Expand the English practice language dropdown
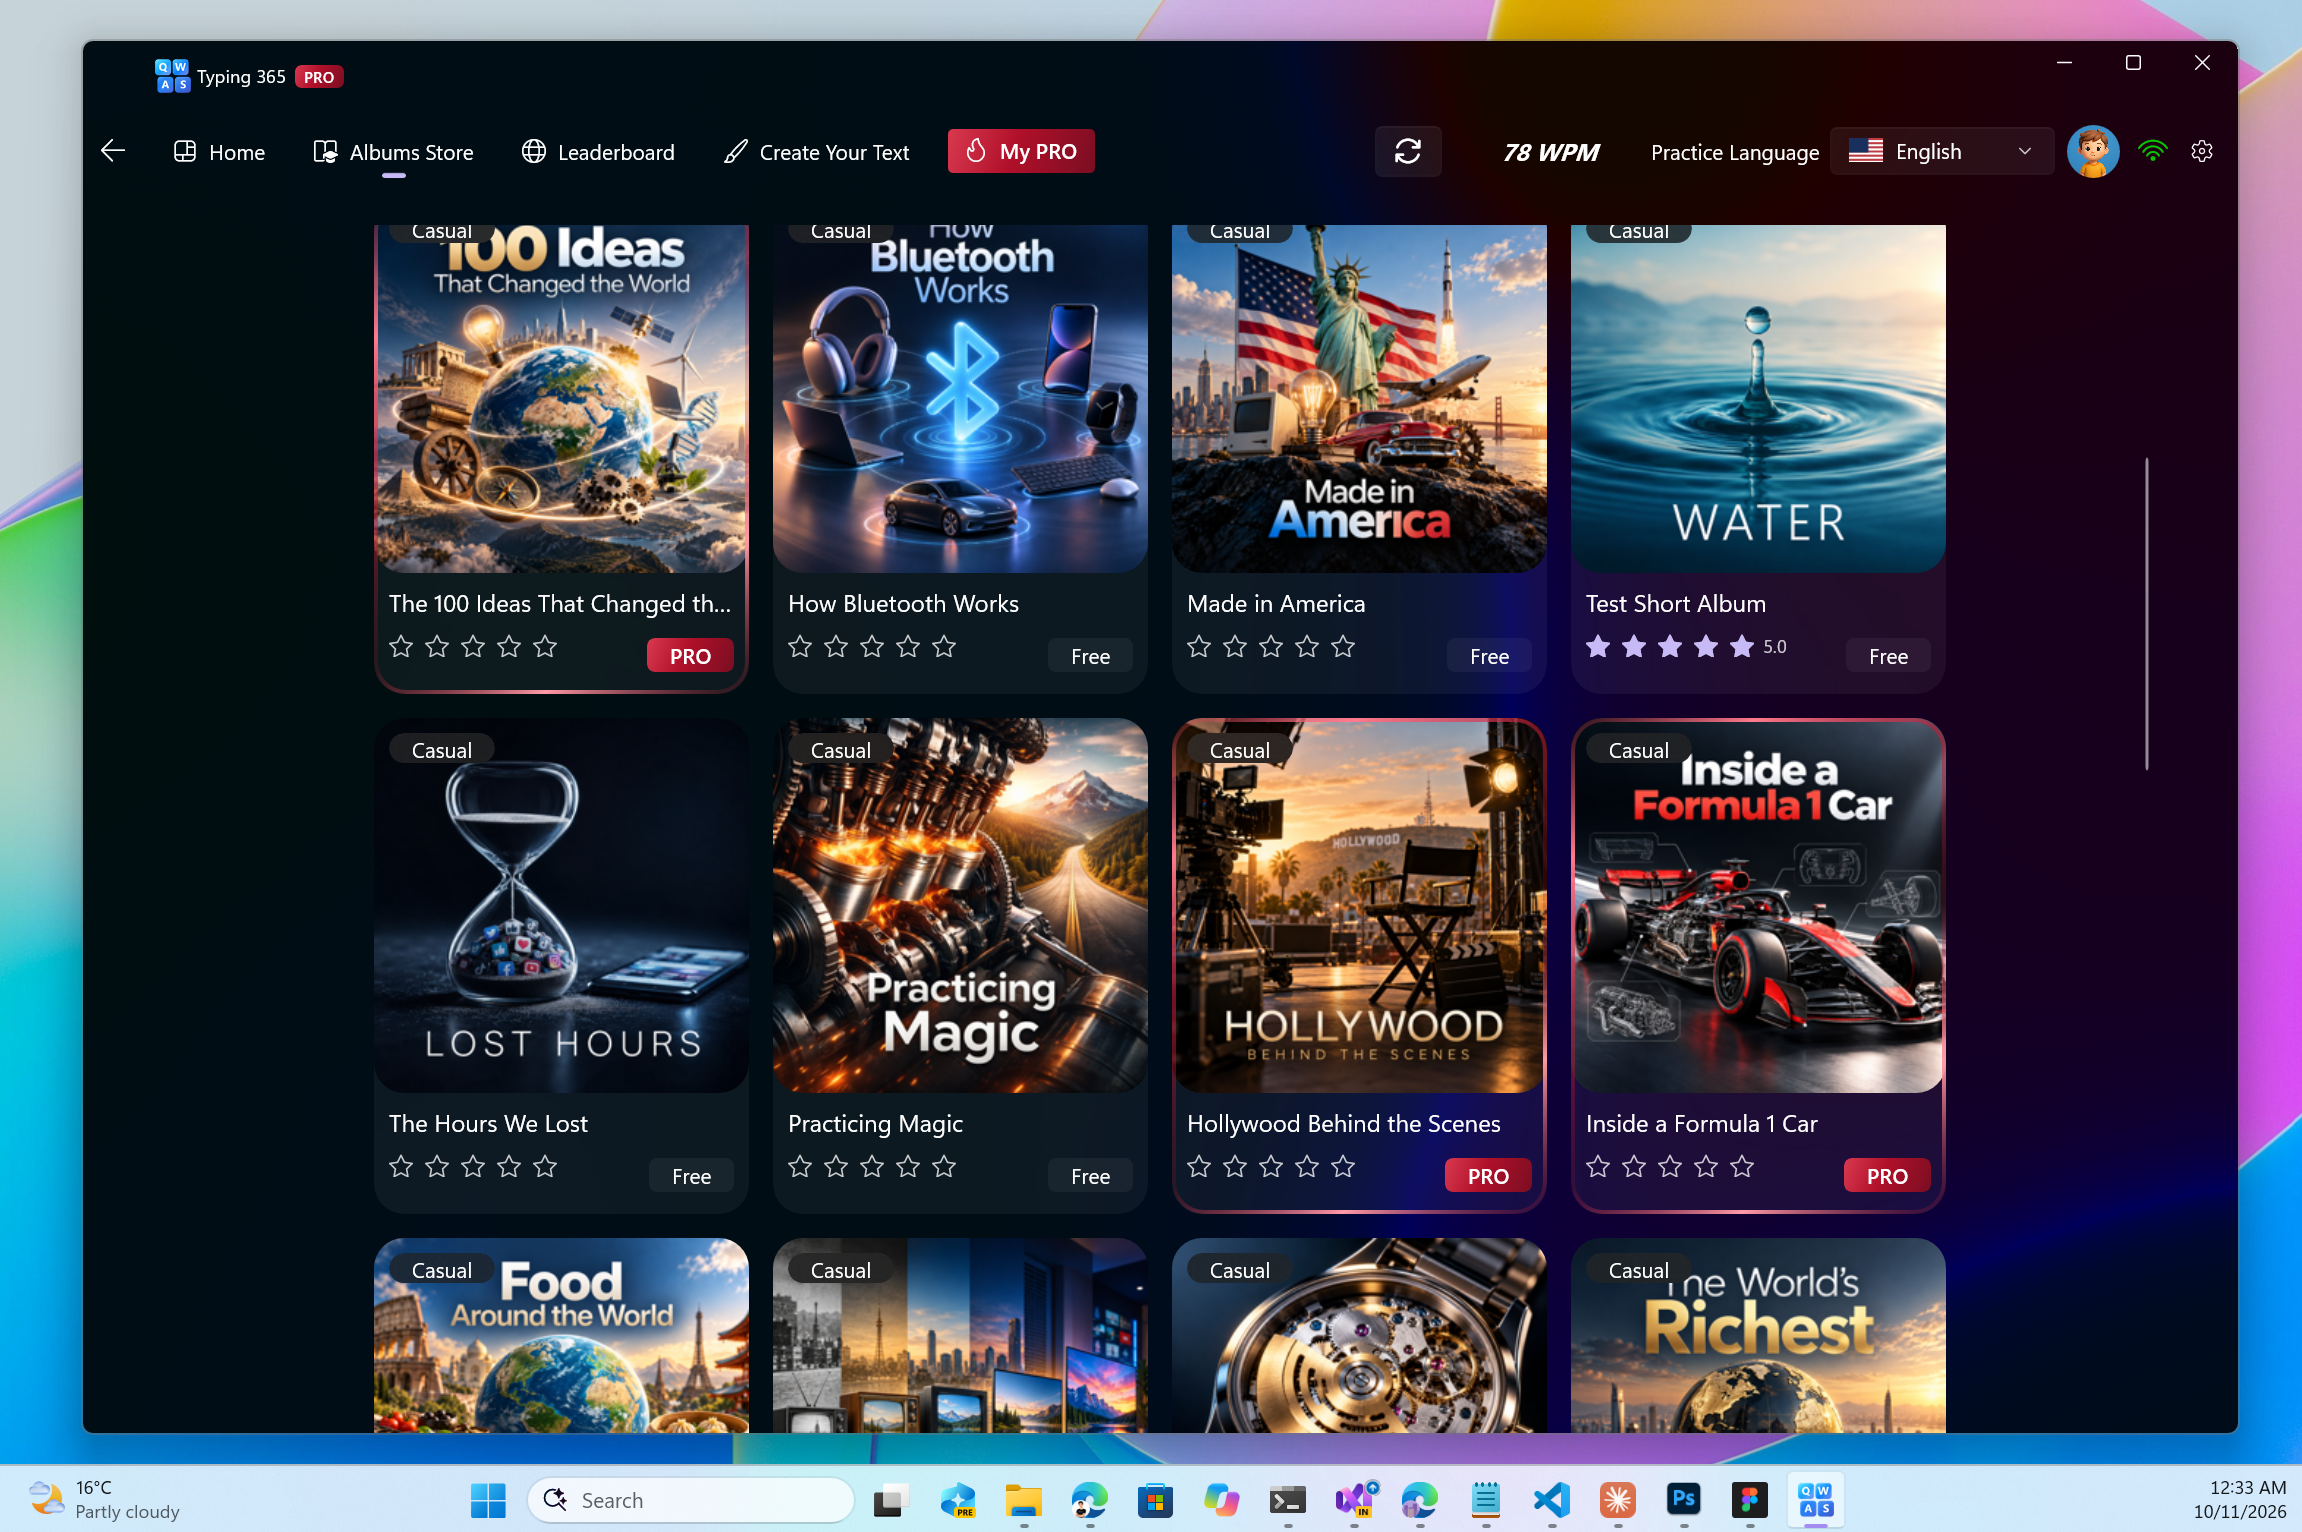The image size is (2302, 1532). [x=1941, y=151]
